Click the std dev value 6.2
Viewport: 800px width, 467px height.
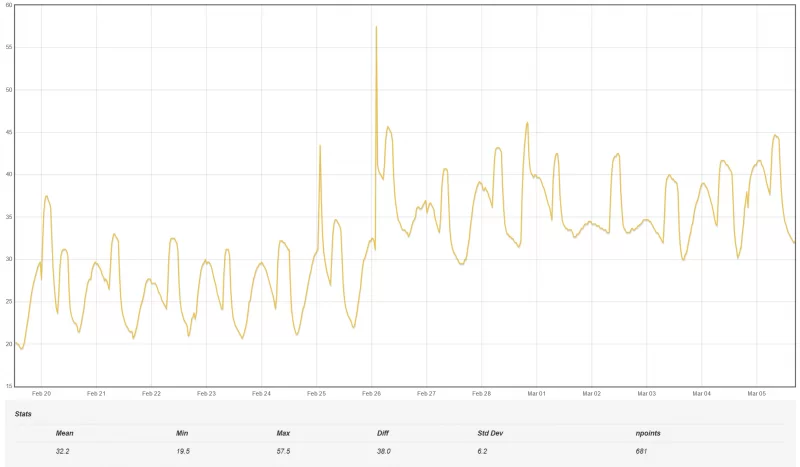tap(483, 452)
